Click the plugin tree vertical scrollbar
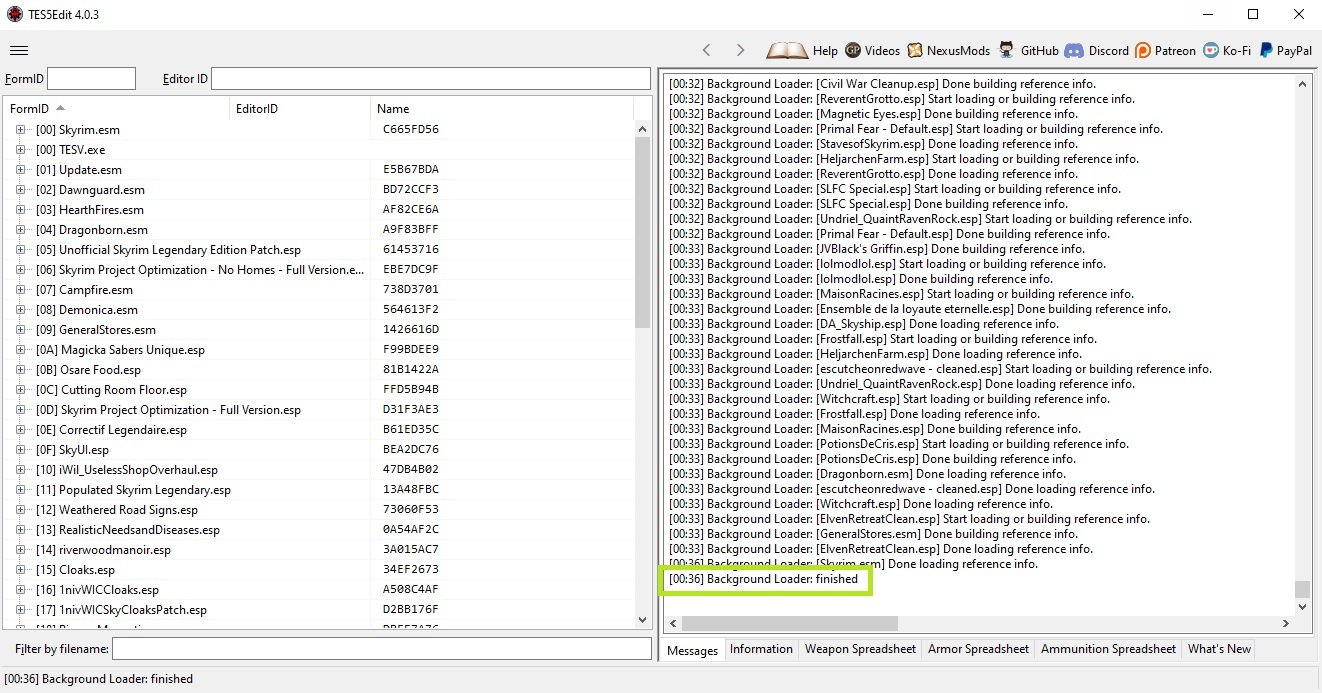 coord(643,375)
